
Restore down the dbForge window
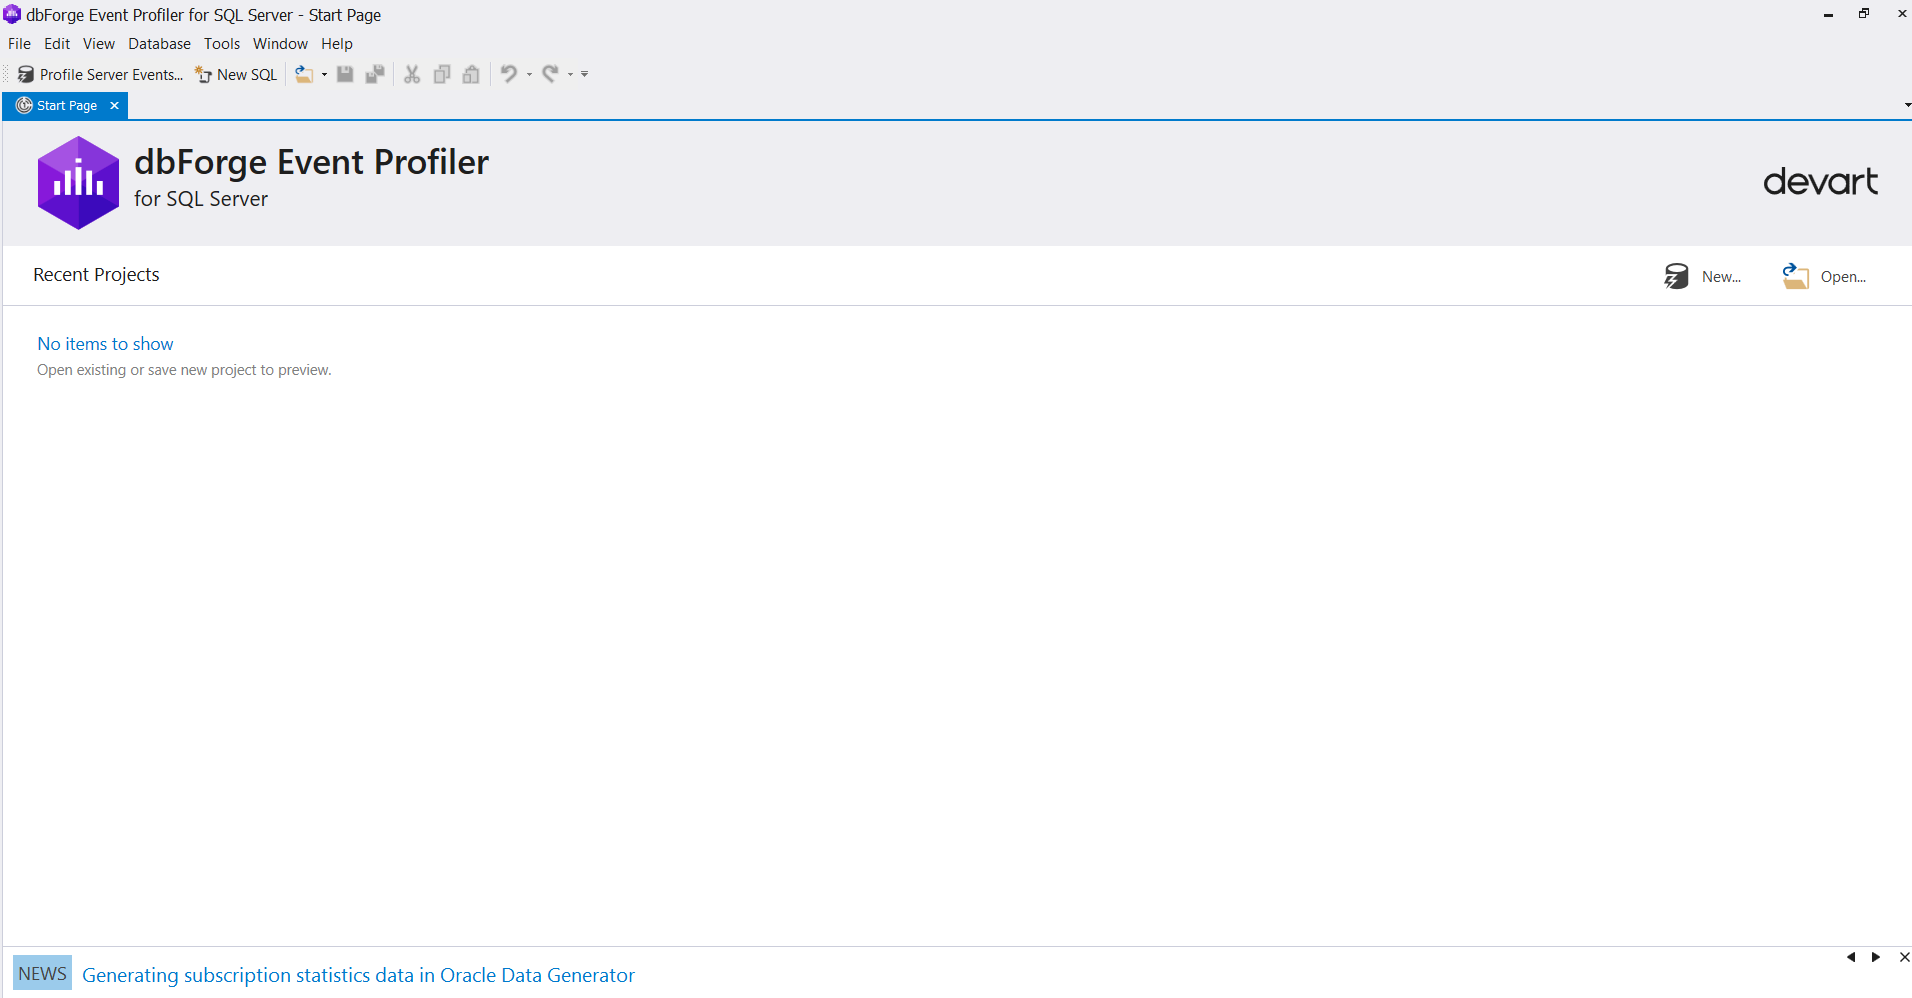point(1864,14)
